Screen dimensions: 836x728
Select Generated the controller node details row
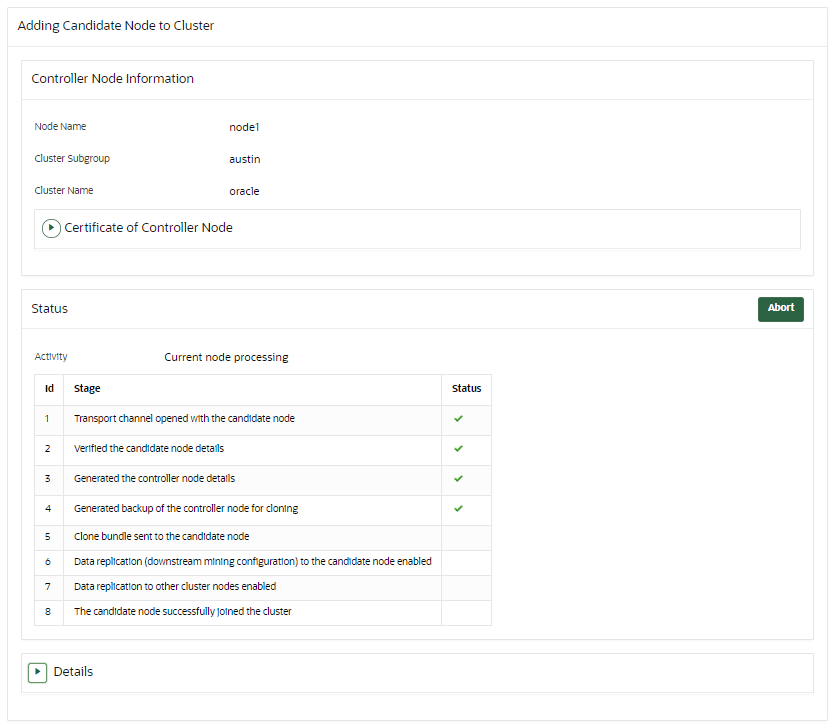pyautogui.click(x=263, y=480)
